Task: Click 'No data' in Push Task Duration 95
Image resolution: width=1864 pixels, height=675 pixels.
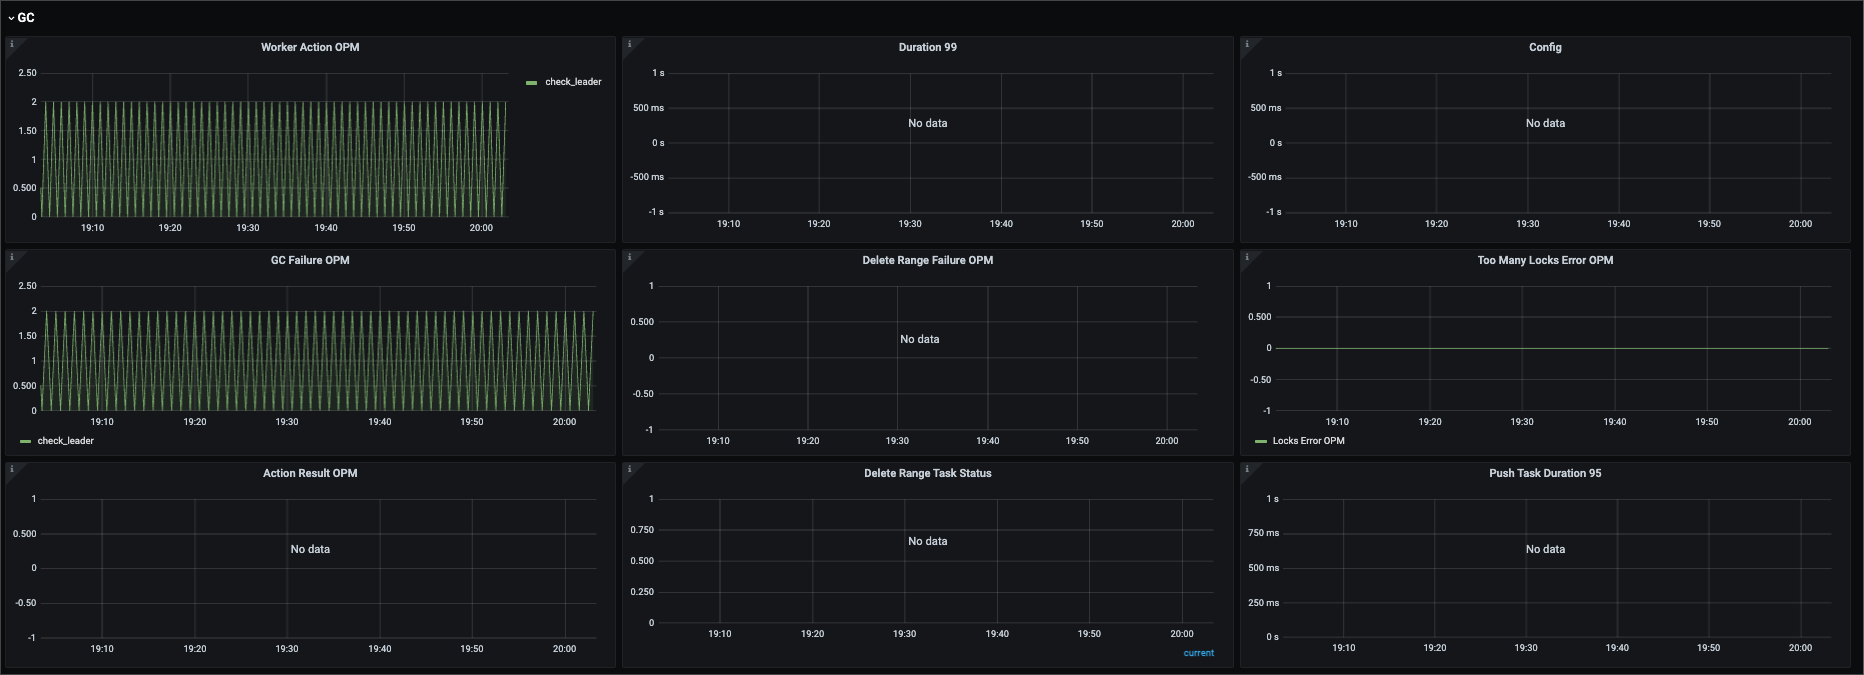Action: (1545, 549)
